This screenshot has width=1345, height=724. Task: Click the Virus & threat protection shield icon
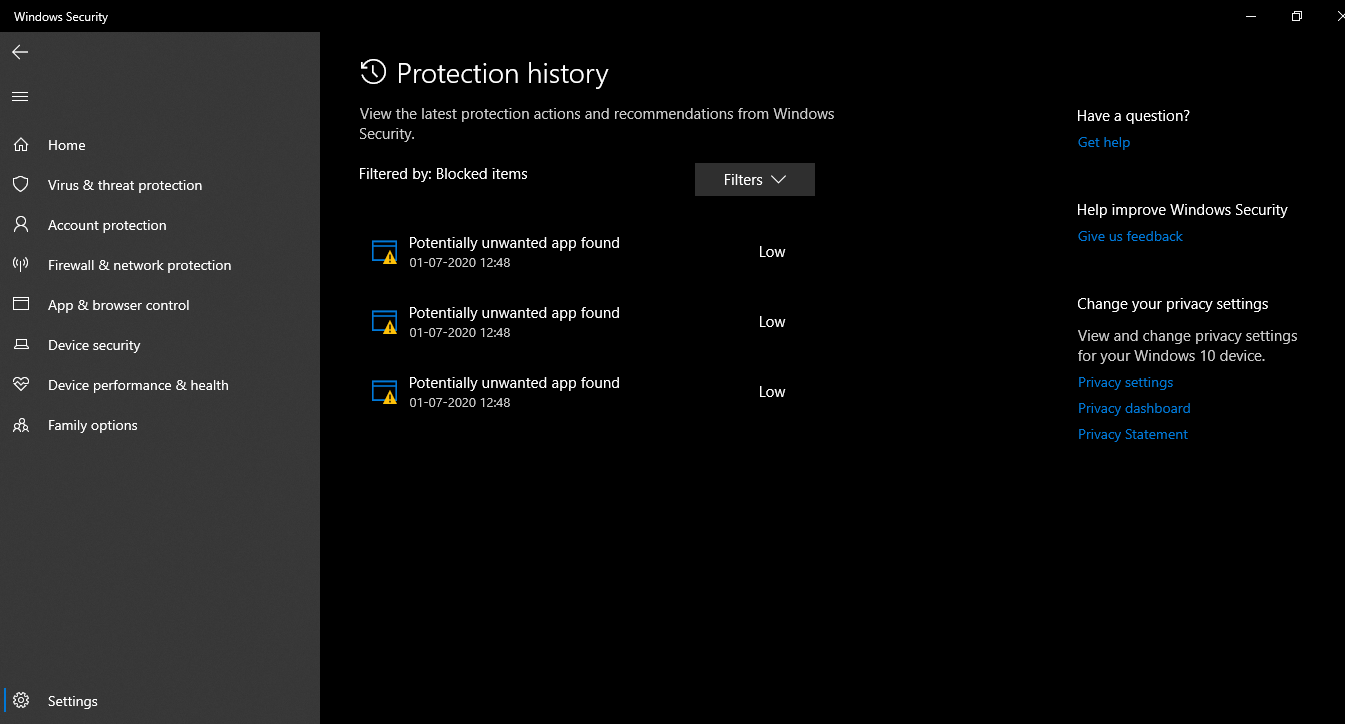click(x=20, y=185)
